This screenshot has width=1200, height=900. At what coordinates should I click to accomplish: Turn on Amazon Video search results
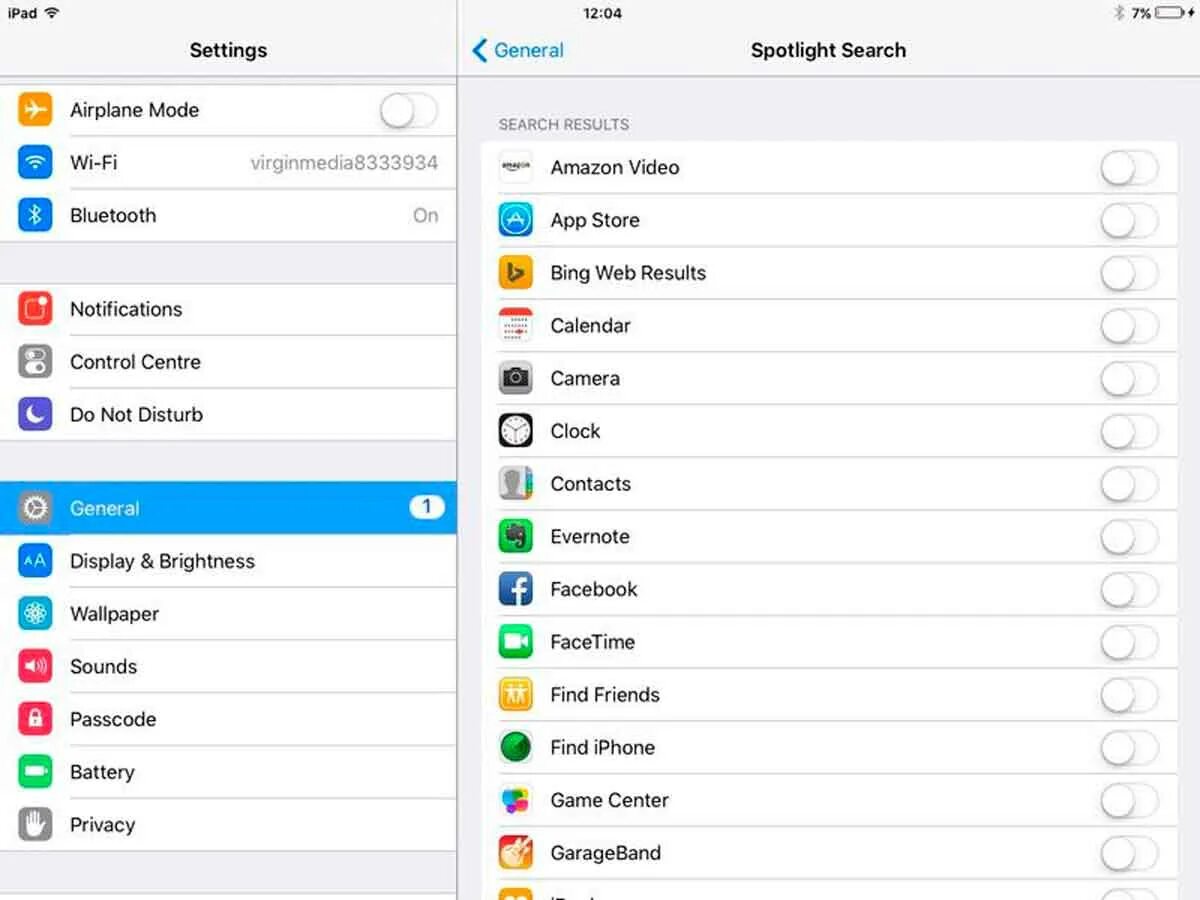coord(1130,168)
